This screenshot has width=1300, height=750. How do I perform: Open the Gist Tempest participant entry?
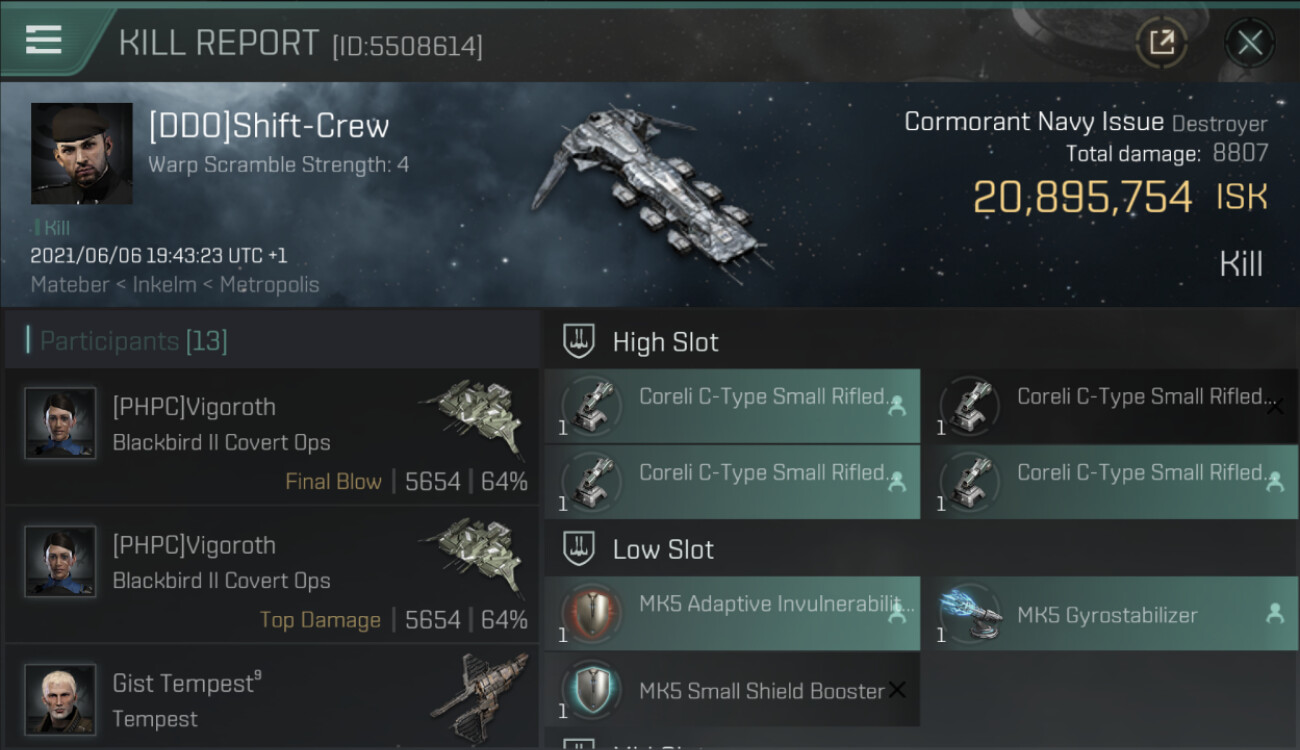[272, 698]
